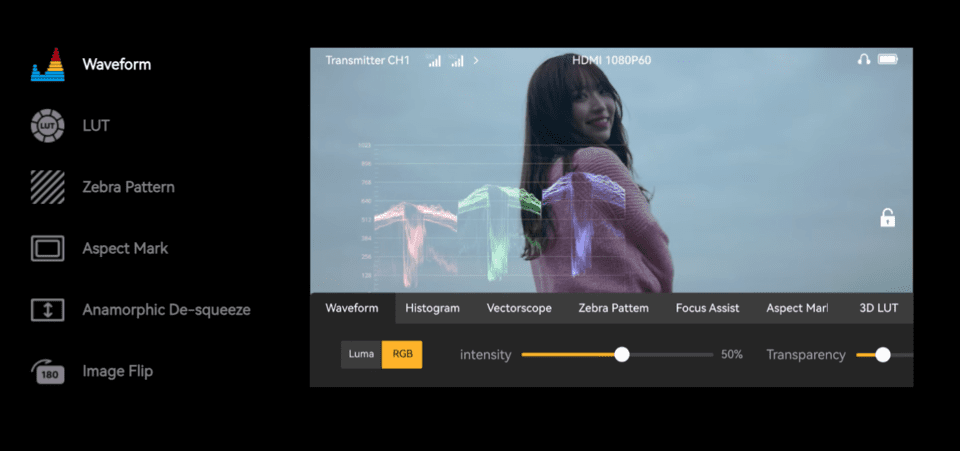Click the headphones icon in status bar
The image size is (960, 451).
(863, 60)
